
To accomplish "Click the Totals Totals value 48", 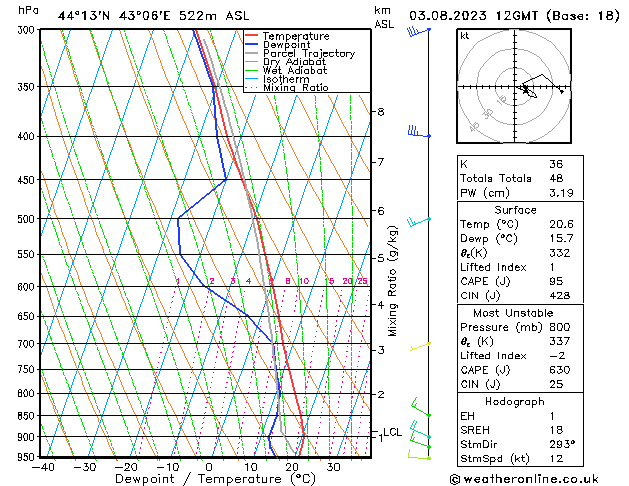I will (x=556, y=178).
